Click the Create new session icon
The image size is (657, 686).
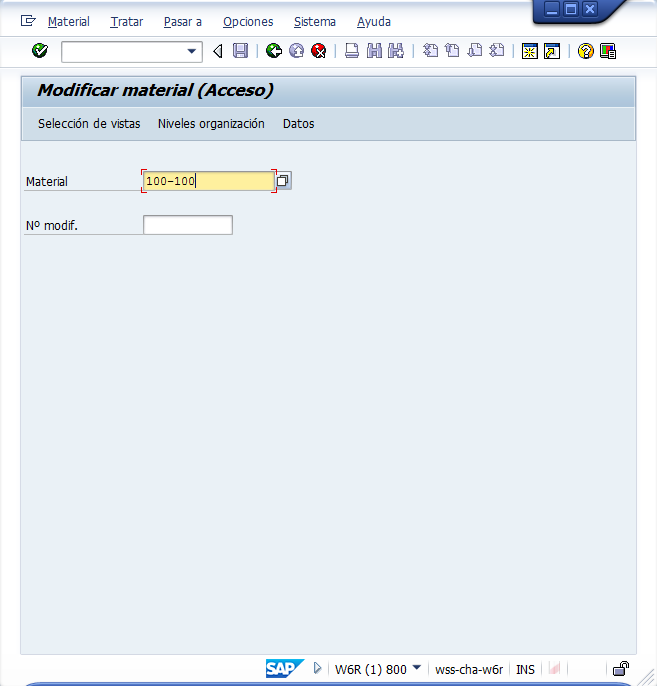pyautogui.click(x=530, y=51)
